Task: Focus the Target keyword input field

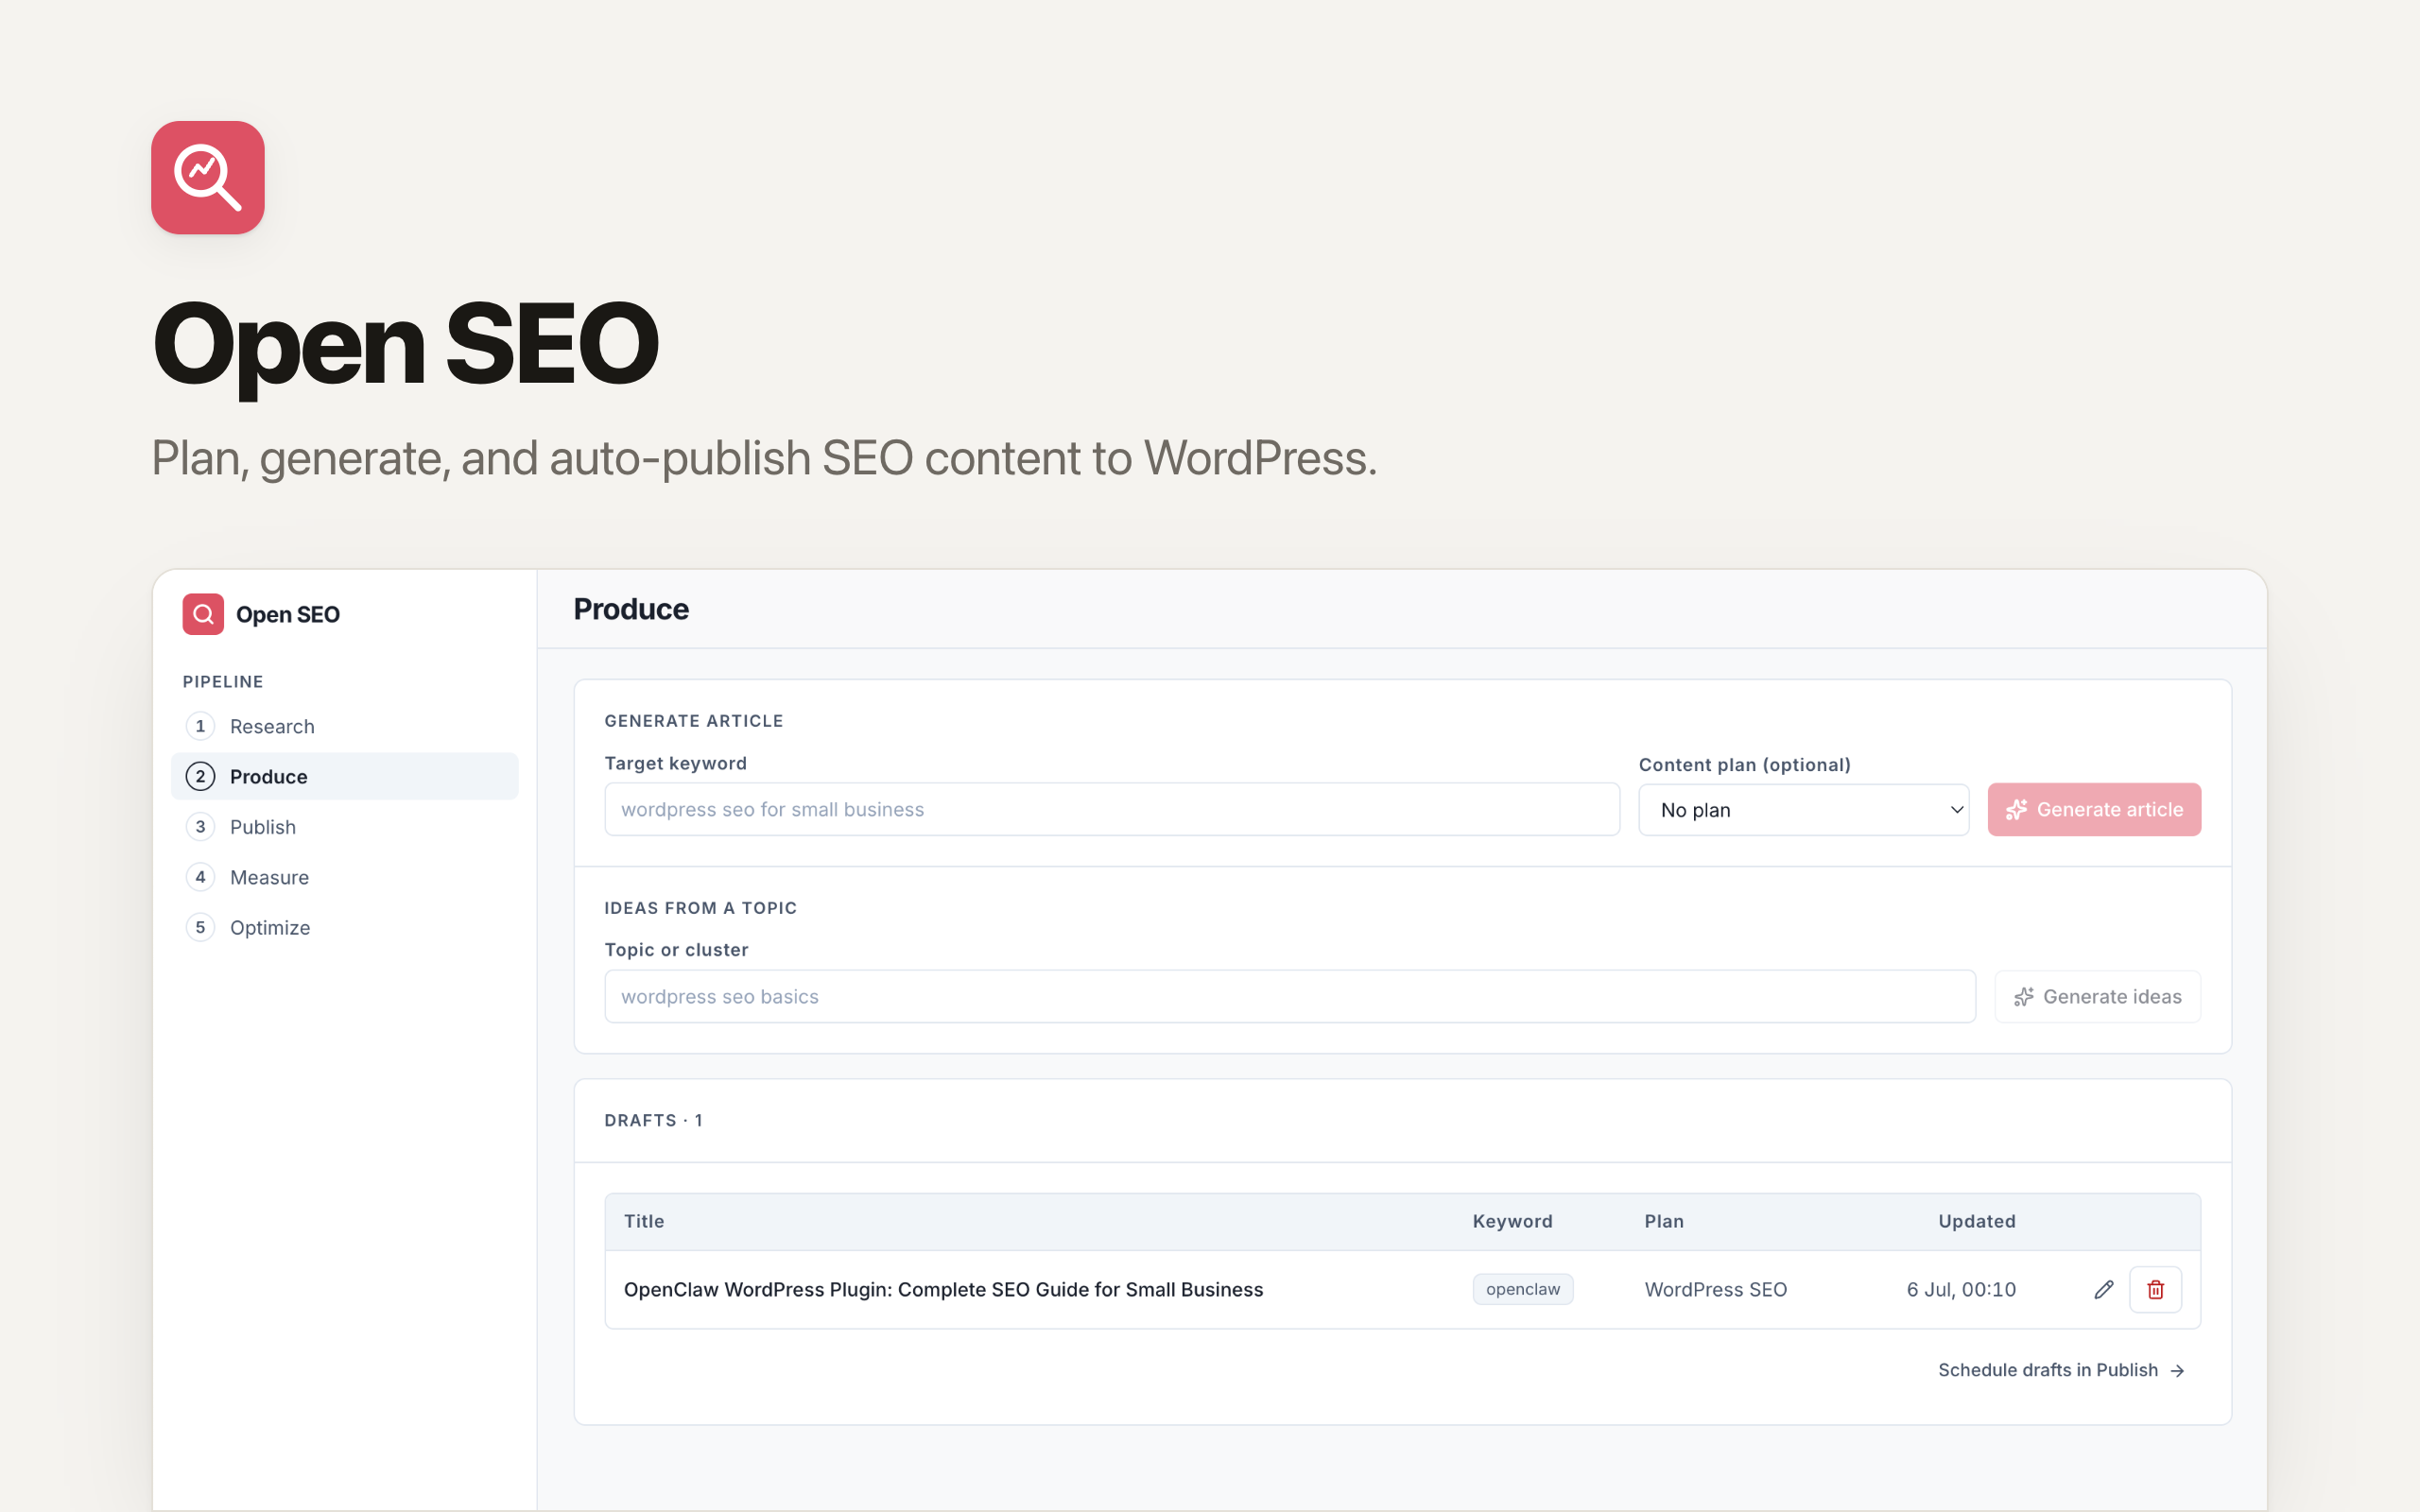Action: pos(1112,810)
